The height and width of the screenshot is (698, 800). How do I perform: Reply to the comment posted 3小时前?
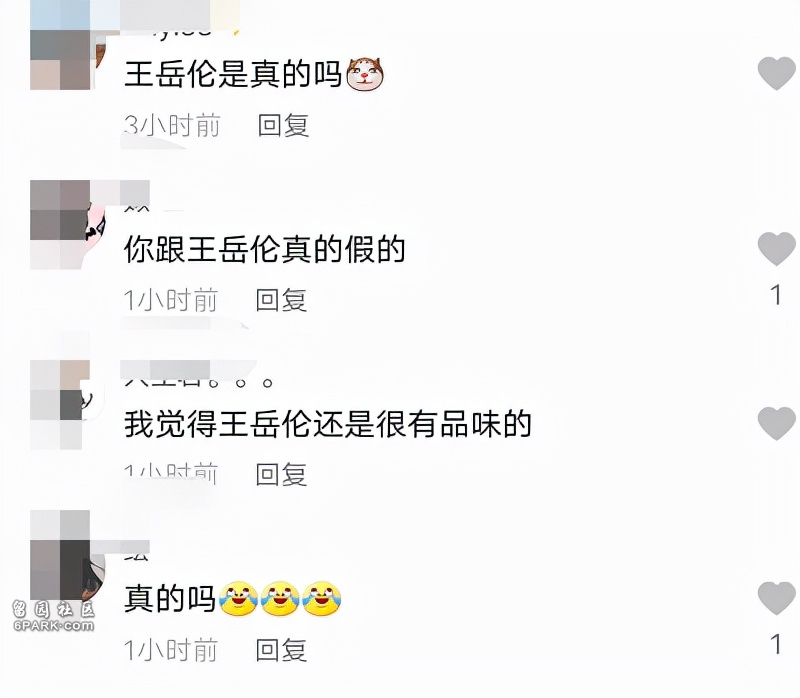click(x=283, y=126)
